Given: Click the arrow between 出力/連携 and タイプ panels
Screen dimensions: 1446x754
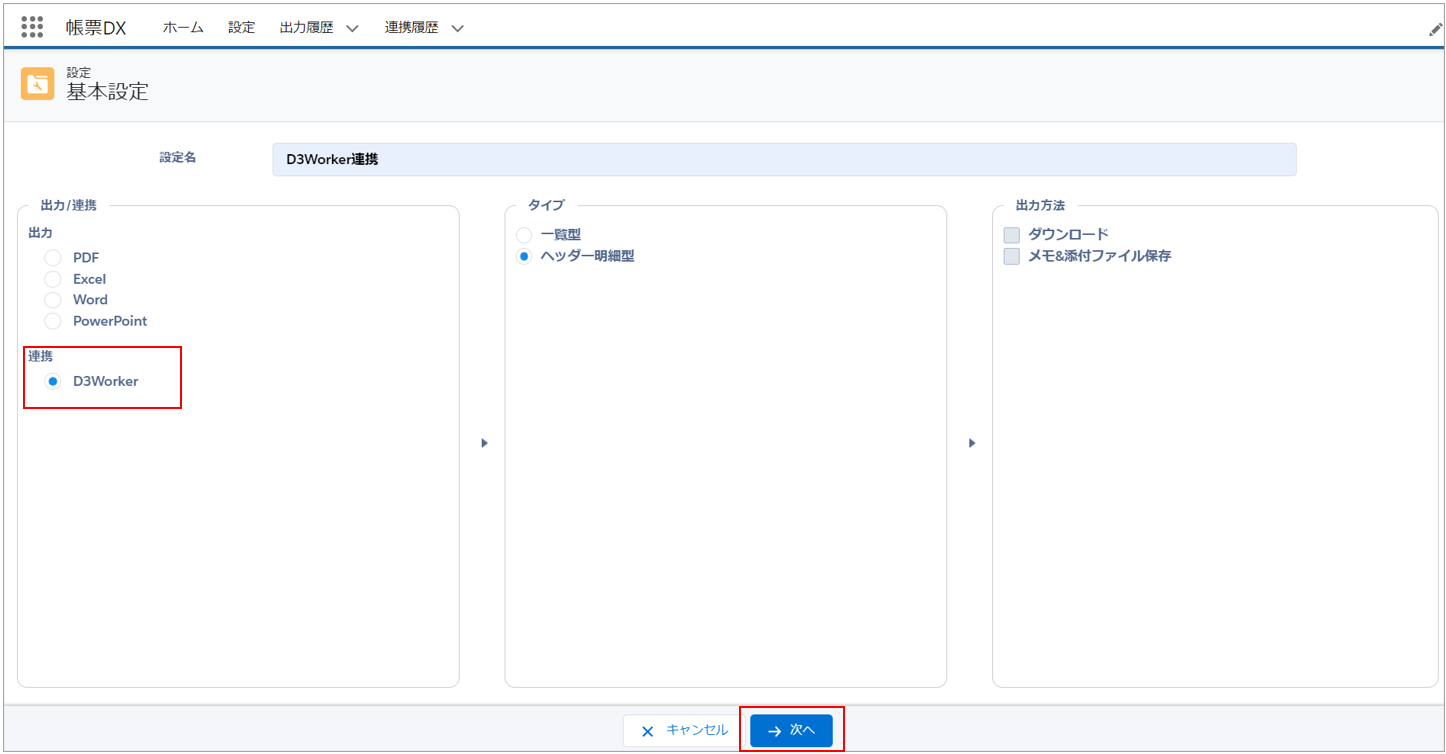Looking at the screenshot, I should pyautogui.click(x=484, y=442).
